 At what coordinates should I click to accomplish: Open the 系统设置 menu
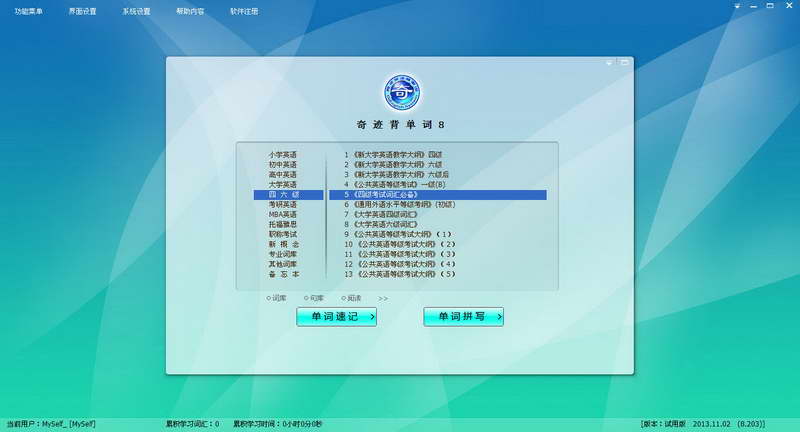coord(136,11)
